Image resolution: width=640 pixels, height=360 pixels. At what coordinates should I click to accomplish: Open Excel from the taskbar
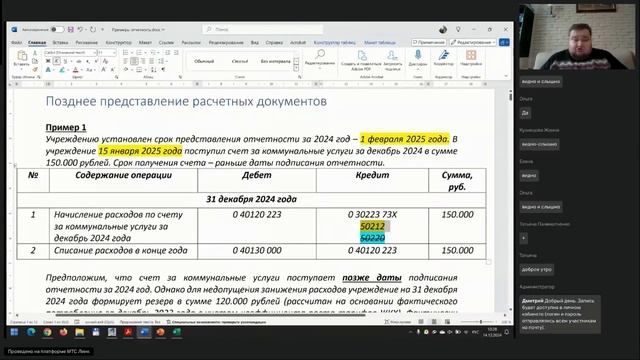click(x=176, y=332)
